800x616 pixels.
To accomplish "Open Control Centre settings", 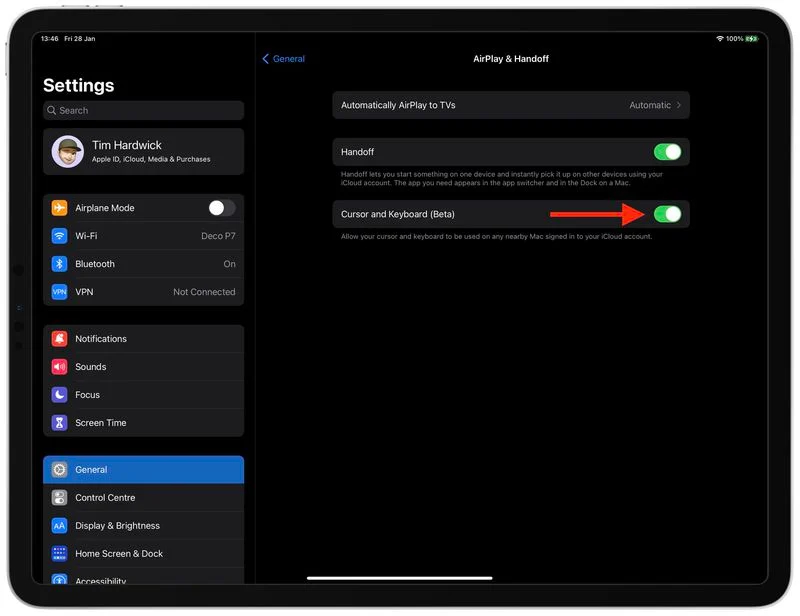I will point(143,498).
